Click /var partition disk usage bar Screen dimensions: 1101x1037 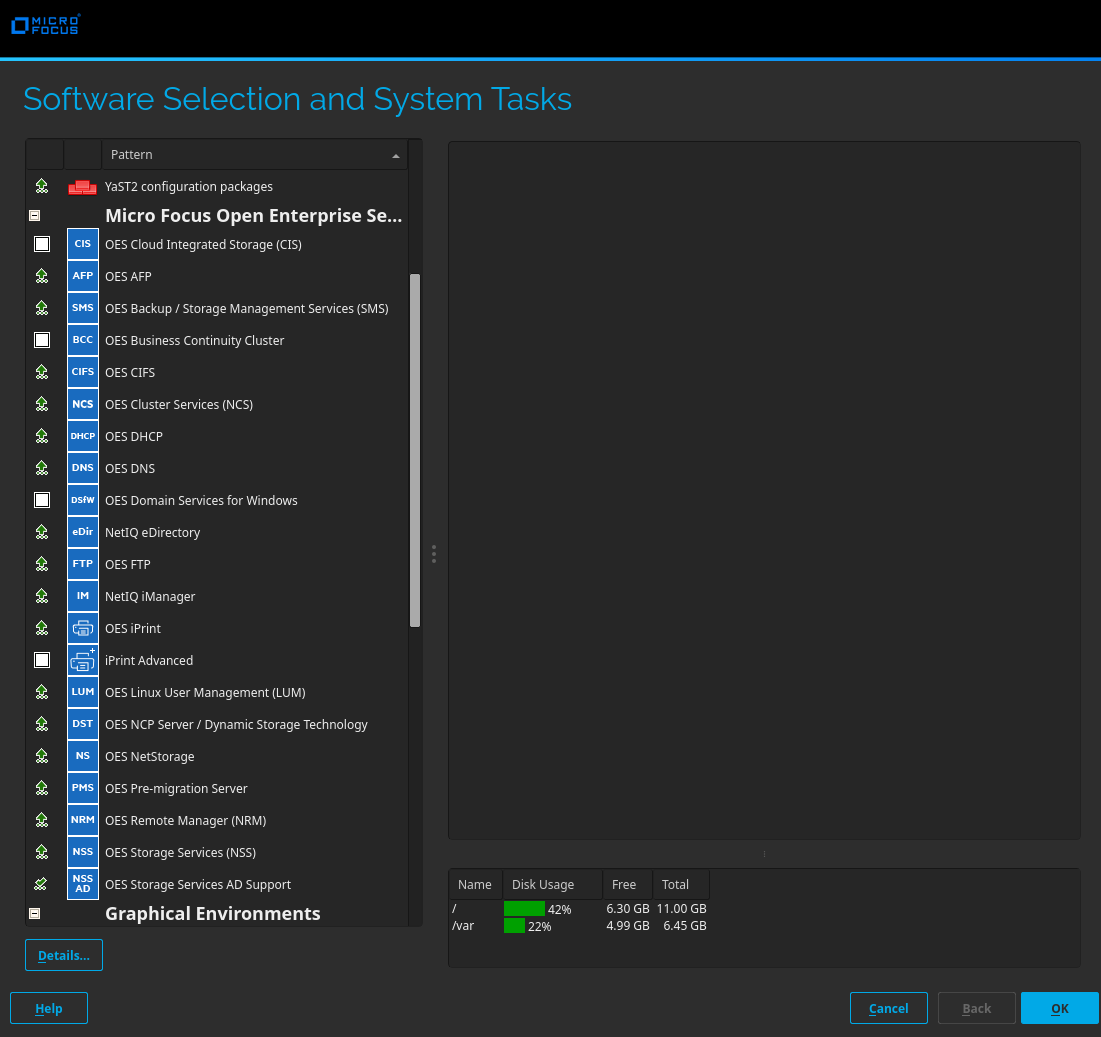tap(515, 926)
